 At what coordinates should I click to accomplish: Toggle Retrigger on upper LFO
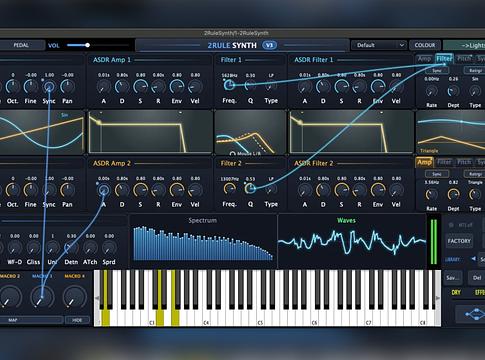(475, 71)
